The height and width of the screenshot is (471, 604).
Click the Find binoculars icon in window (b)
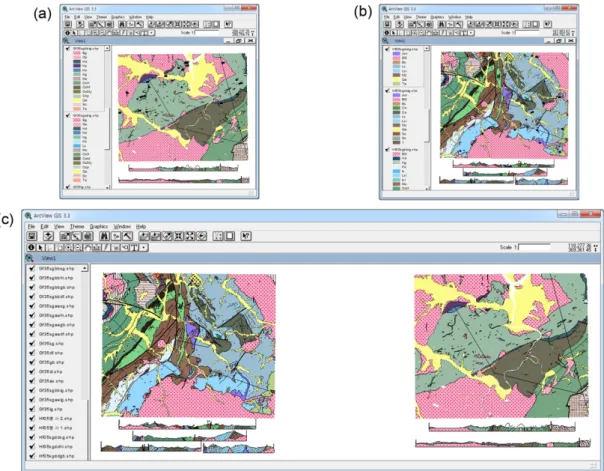pos(441,25)
